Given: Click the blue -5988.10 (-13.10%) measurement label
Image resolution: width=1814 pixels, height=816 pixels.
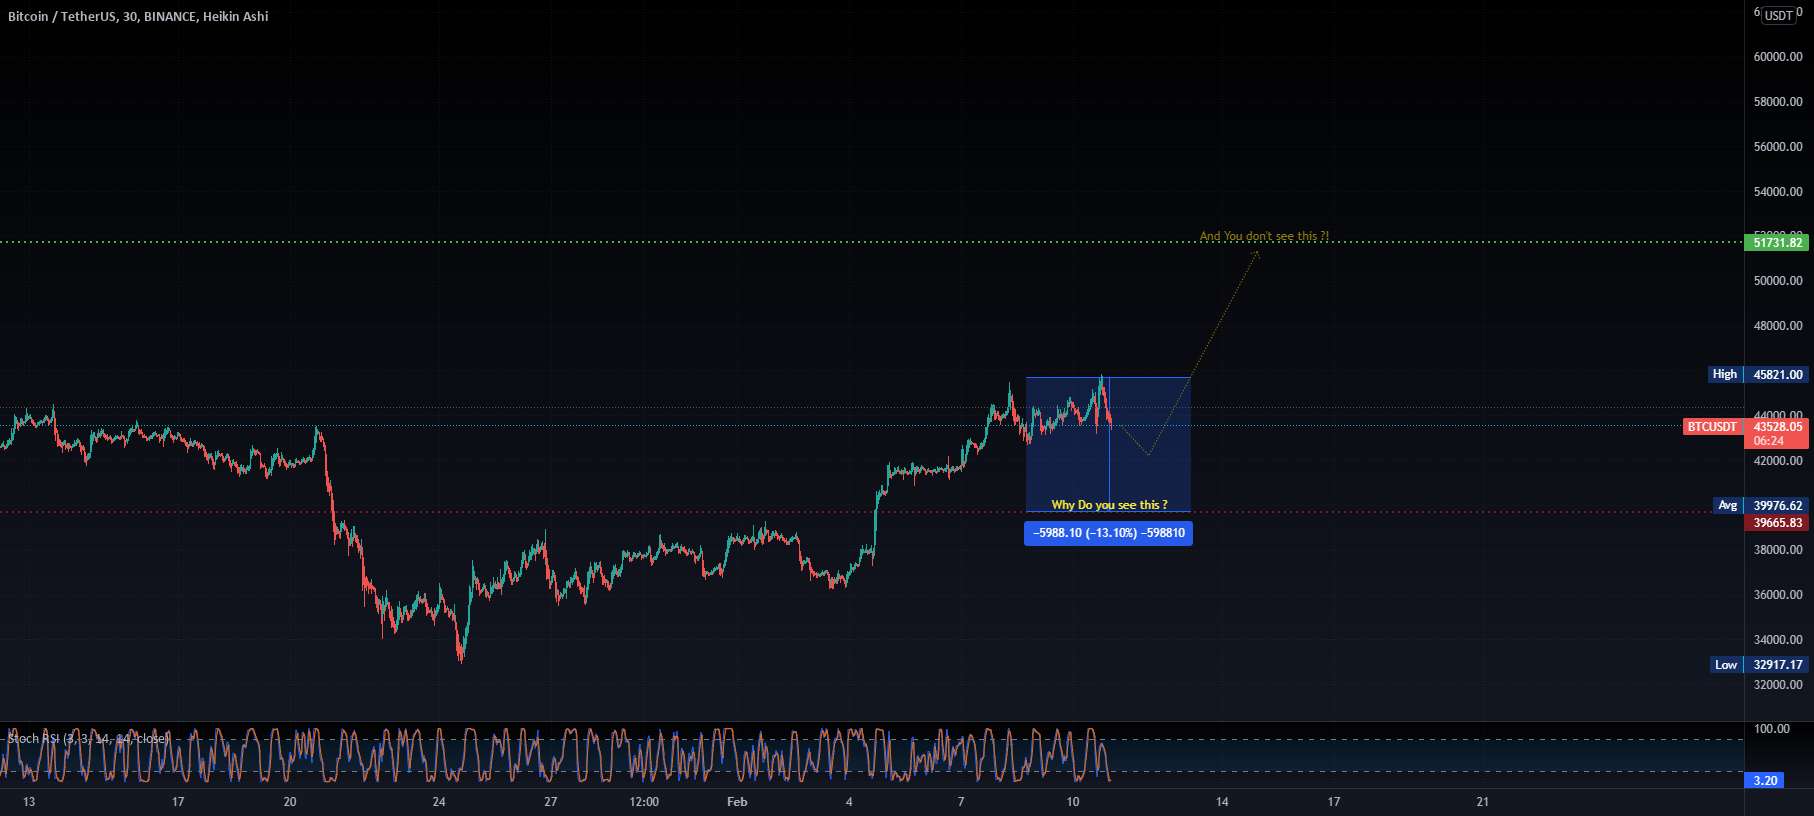Looking at the screenshot, I should point(1108,533).
